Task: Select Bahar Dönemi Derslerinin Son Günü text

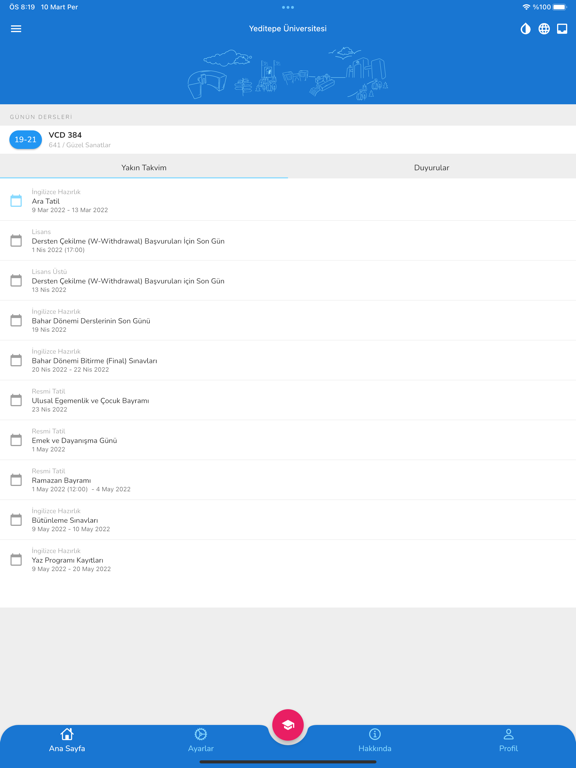Action: [91, 321]
